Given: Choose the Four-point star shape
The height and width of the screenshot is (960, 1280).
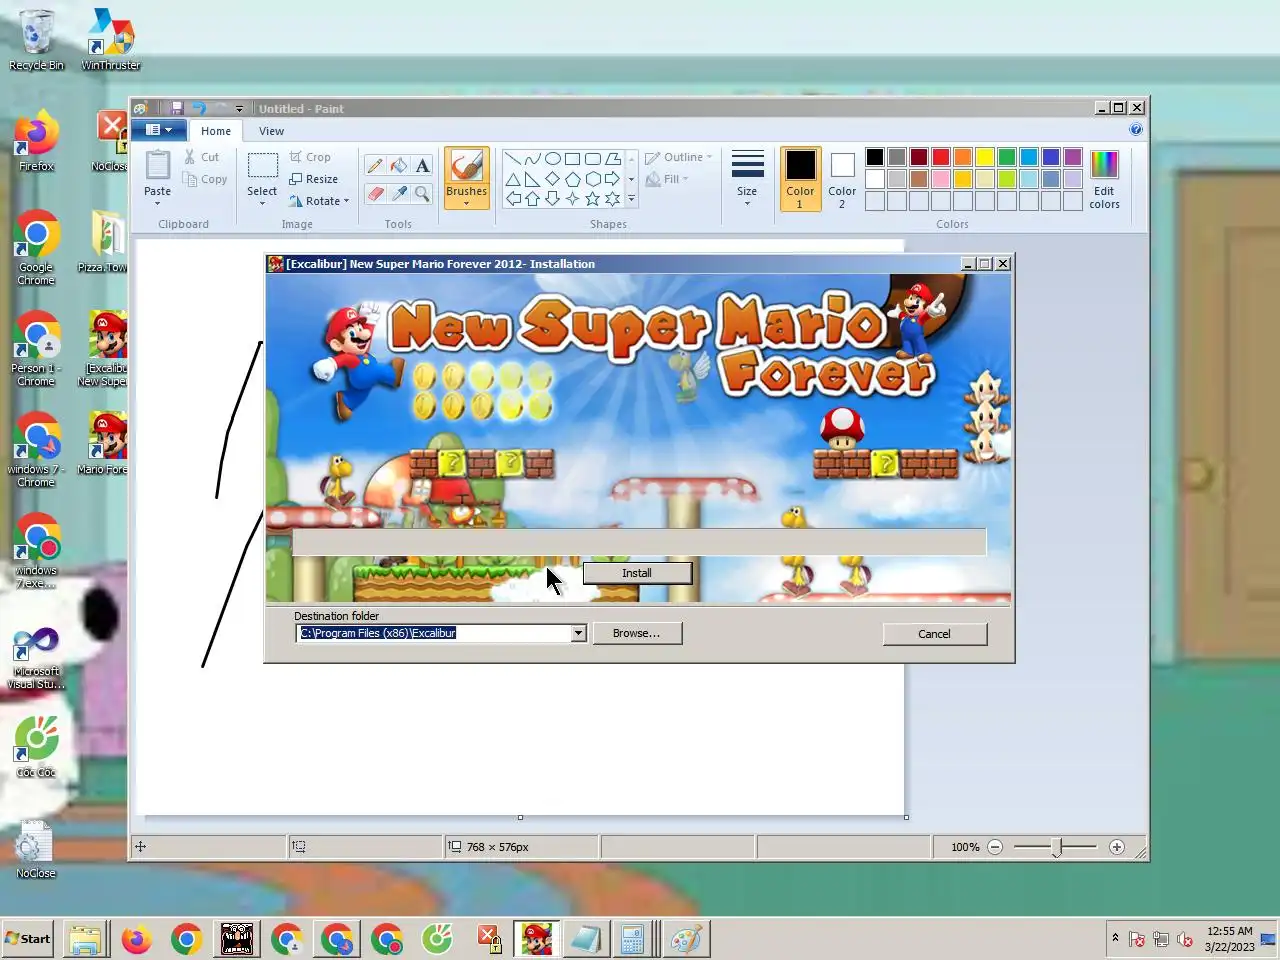Looking at the screenshot, I should click(572, 199).
